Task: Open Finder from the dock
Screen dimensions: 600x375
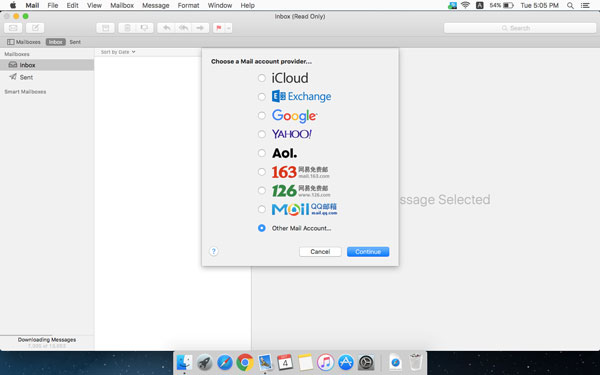Action: 184,362
